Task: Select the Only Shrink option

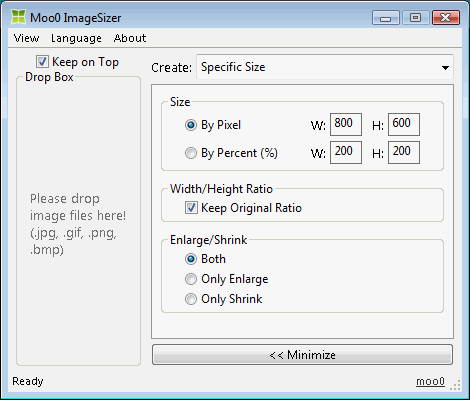Action: coord(191,299)
